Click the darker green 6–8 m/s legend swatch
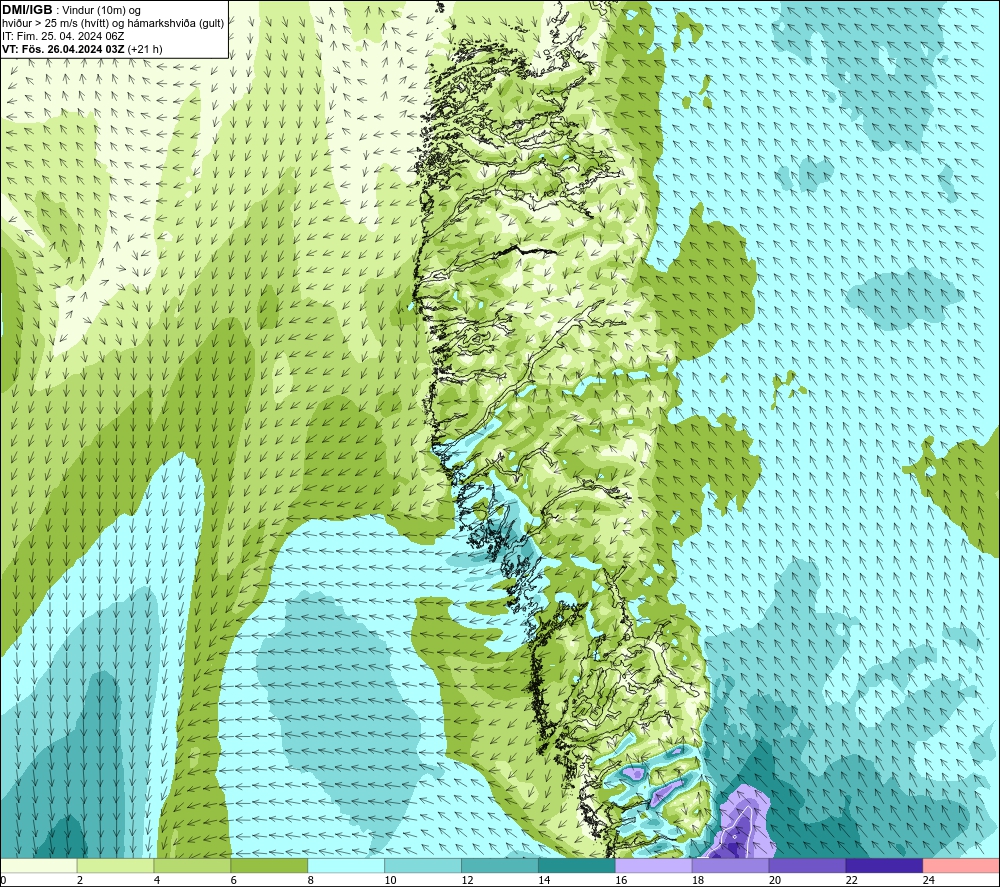Image resolution: width=1000 pixels, height=887 pixels. pos(269,865)
